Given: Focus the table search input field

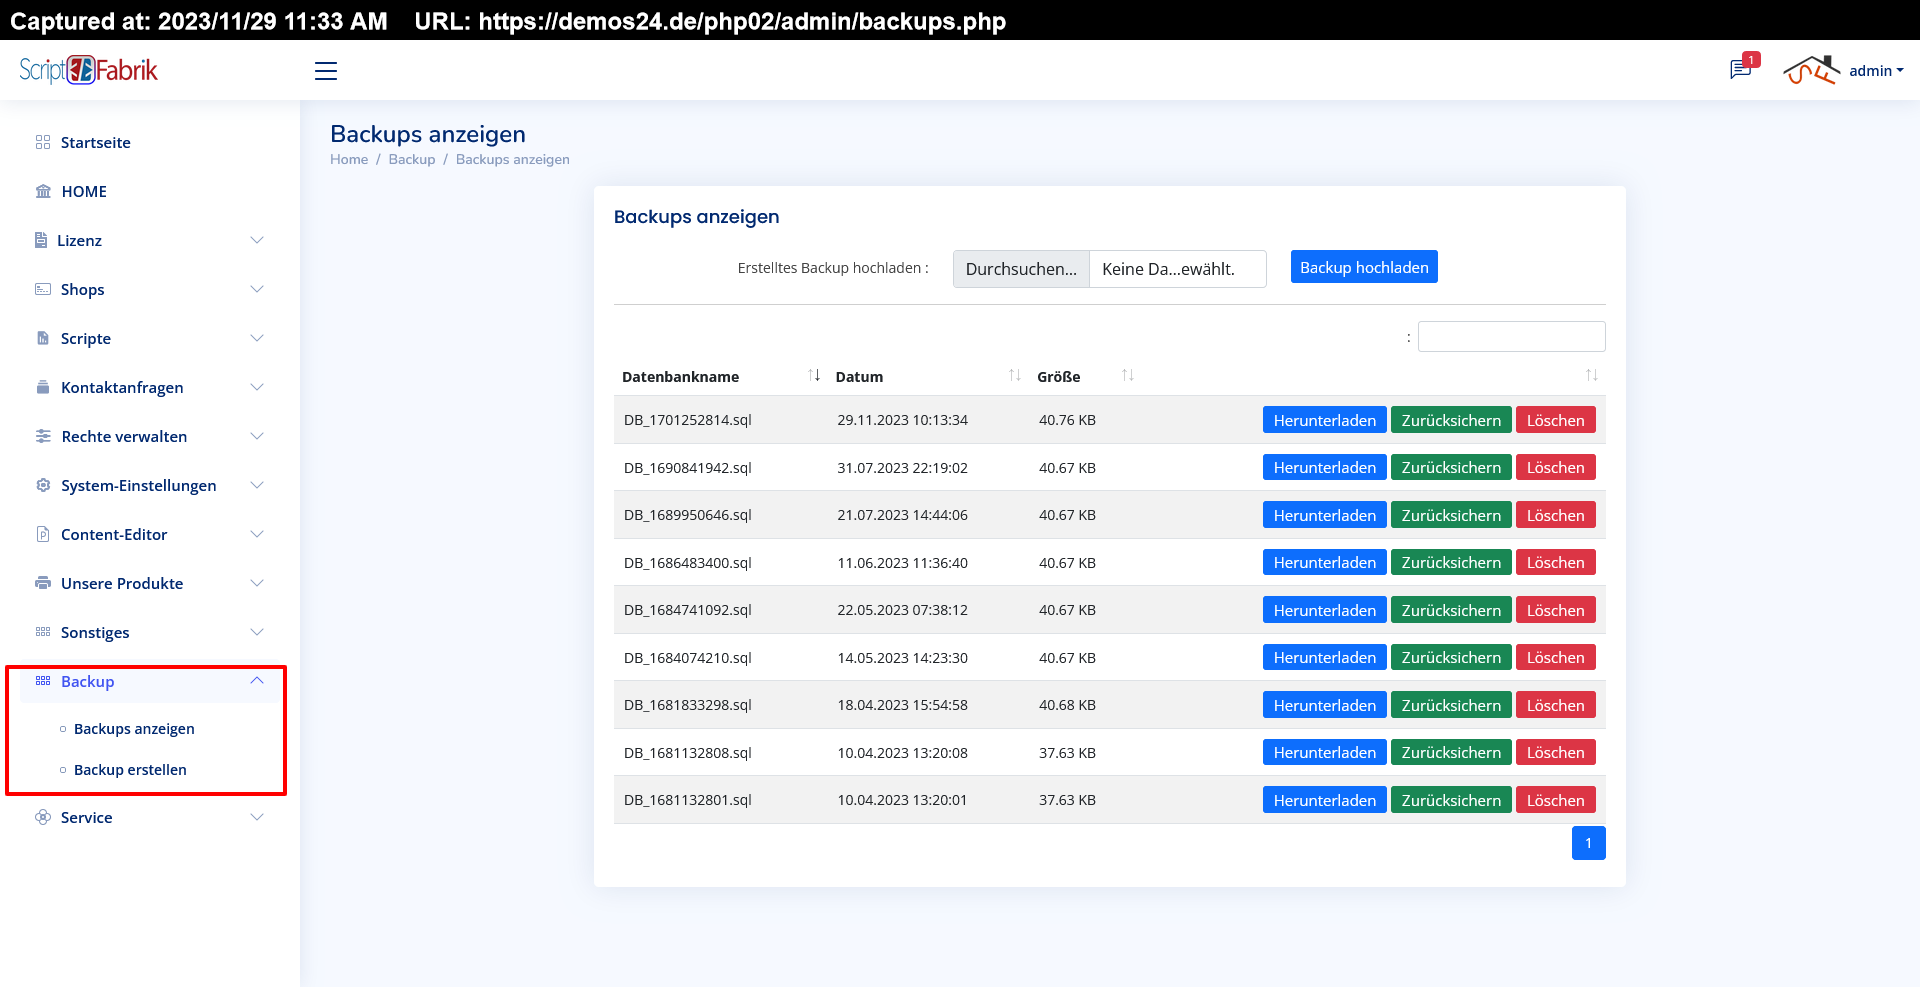Looking at the screenshot, I should 1511,336.
